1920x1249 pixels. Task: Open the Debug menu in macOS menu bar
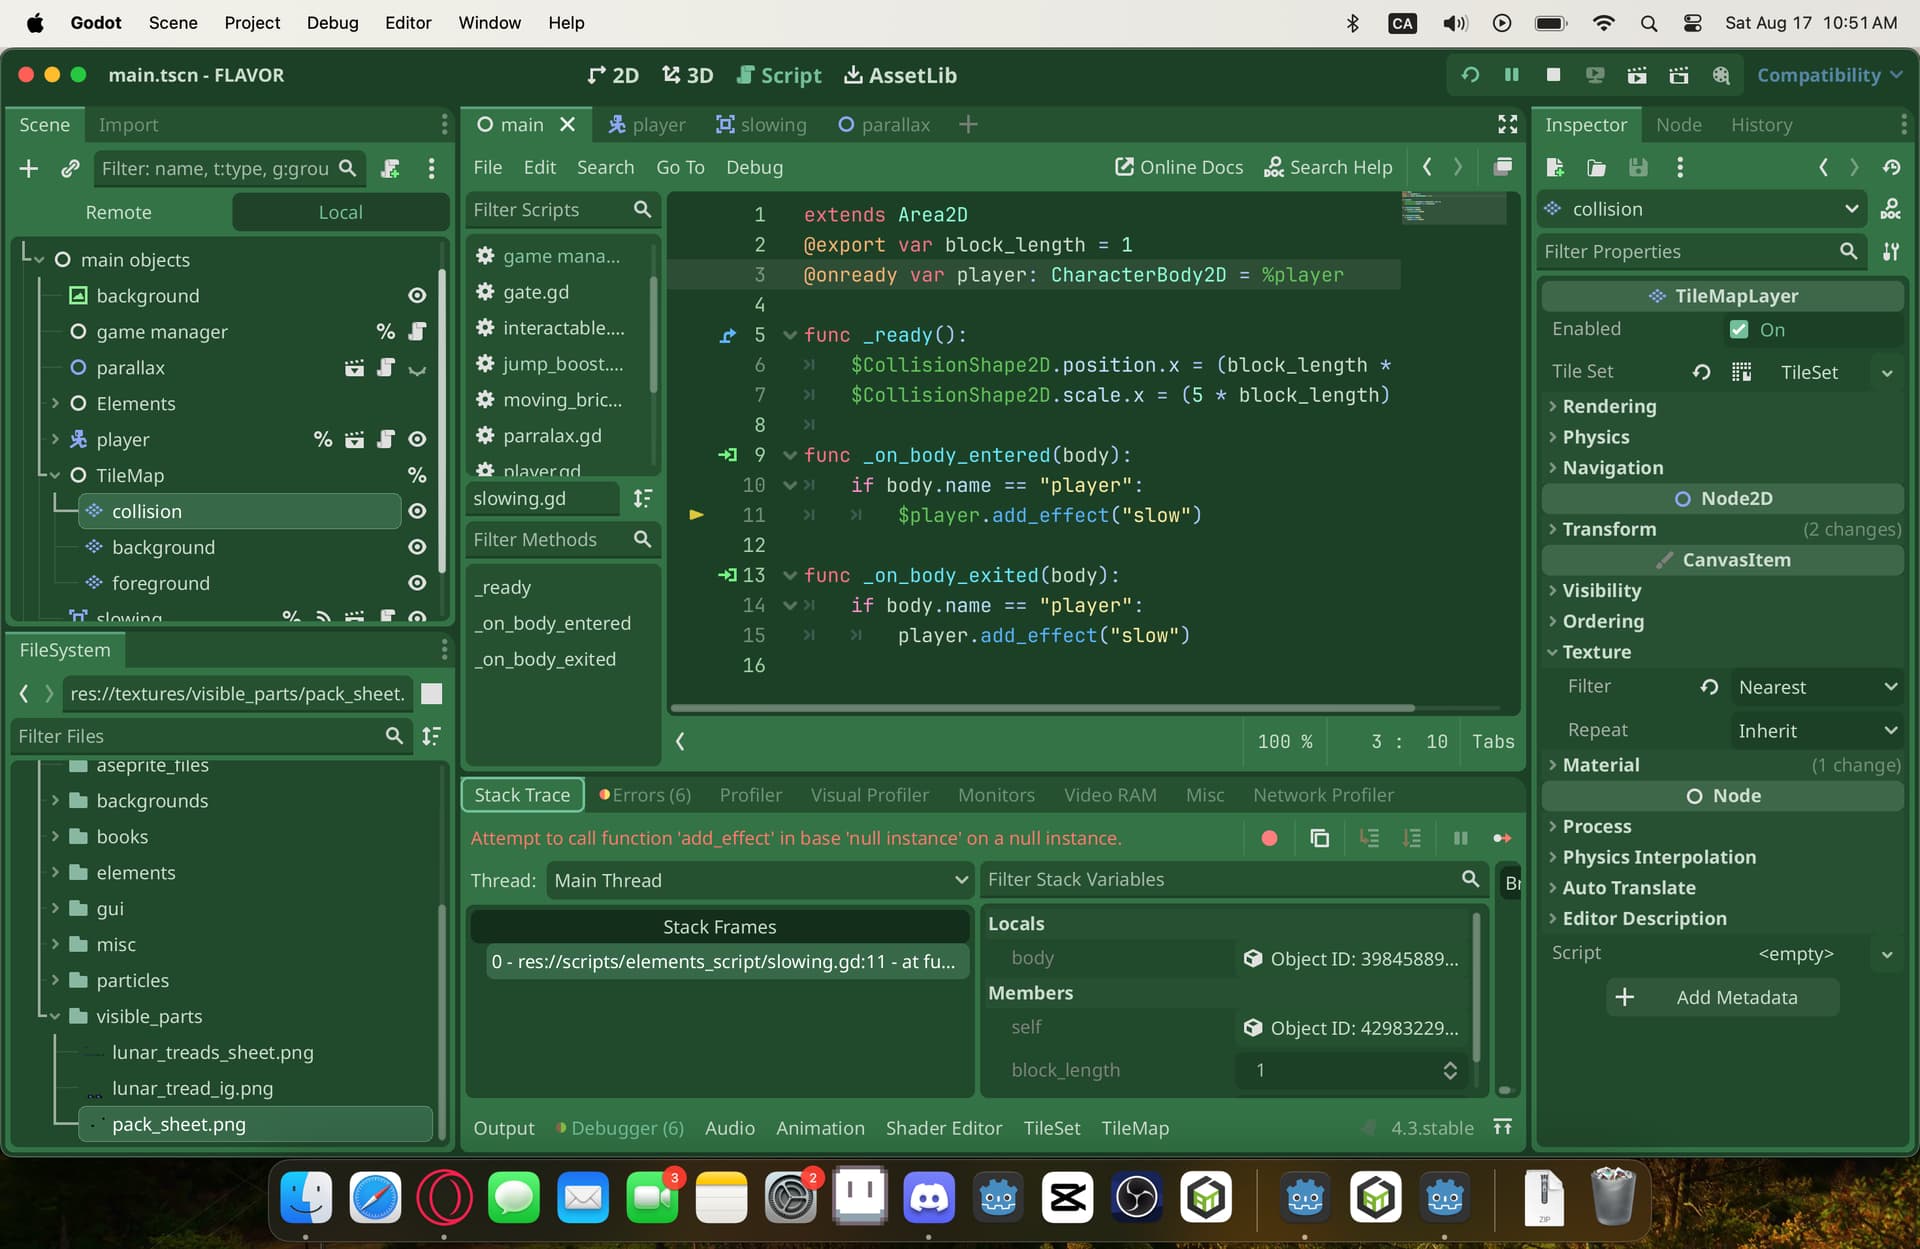(x=332, y=22)
